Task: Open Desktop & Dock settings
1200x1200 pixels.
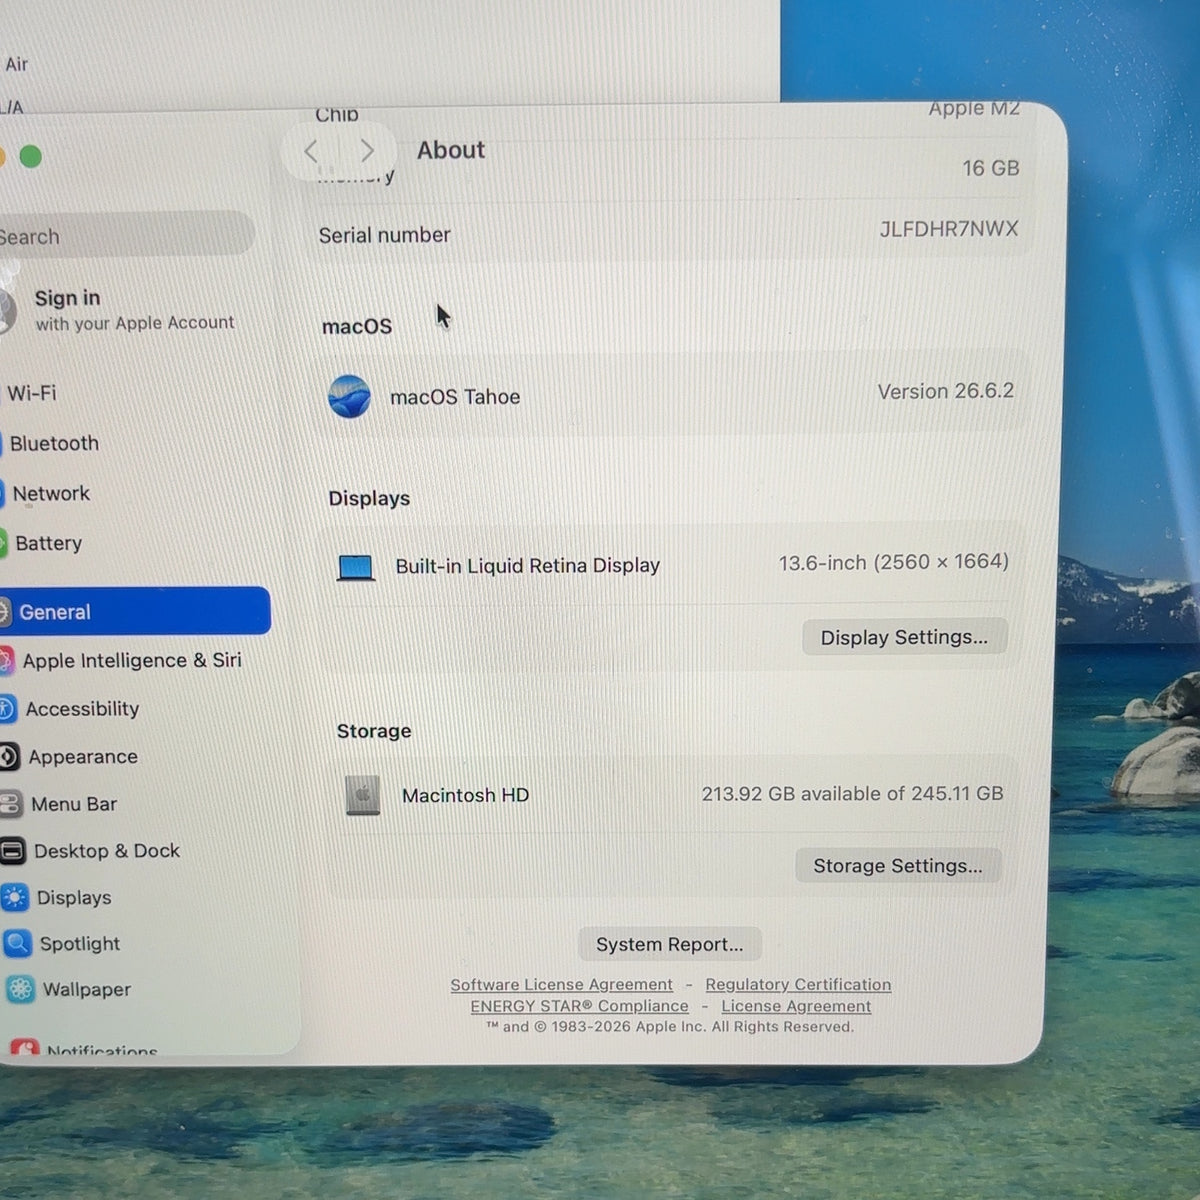Action: (x=91, y=851)
